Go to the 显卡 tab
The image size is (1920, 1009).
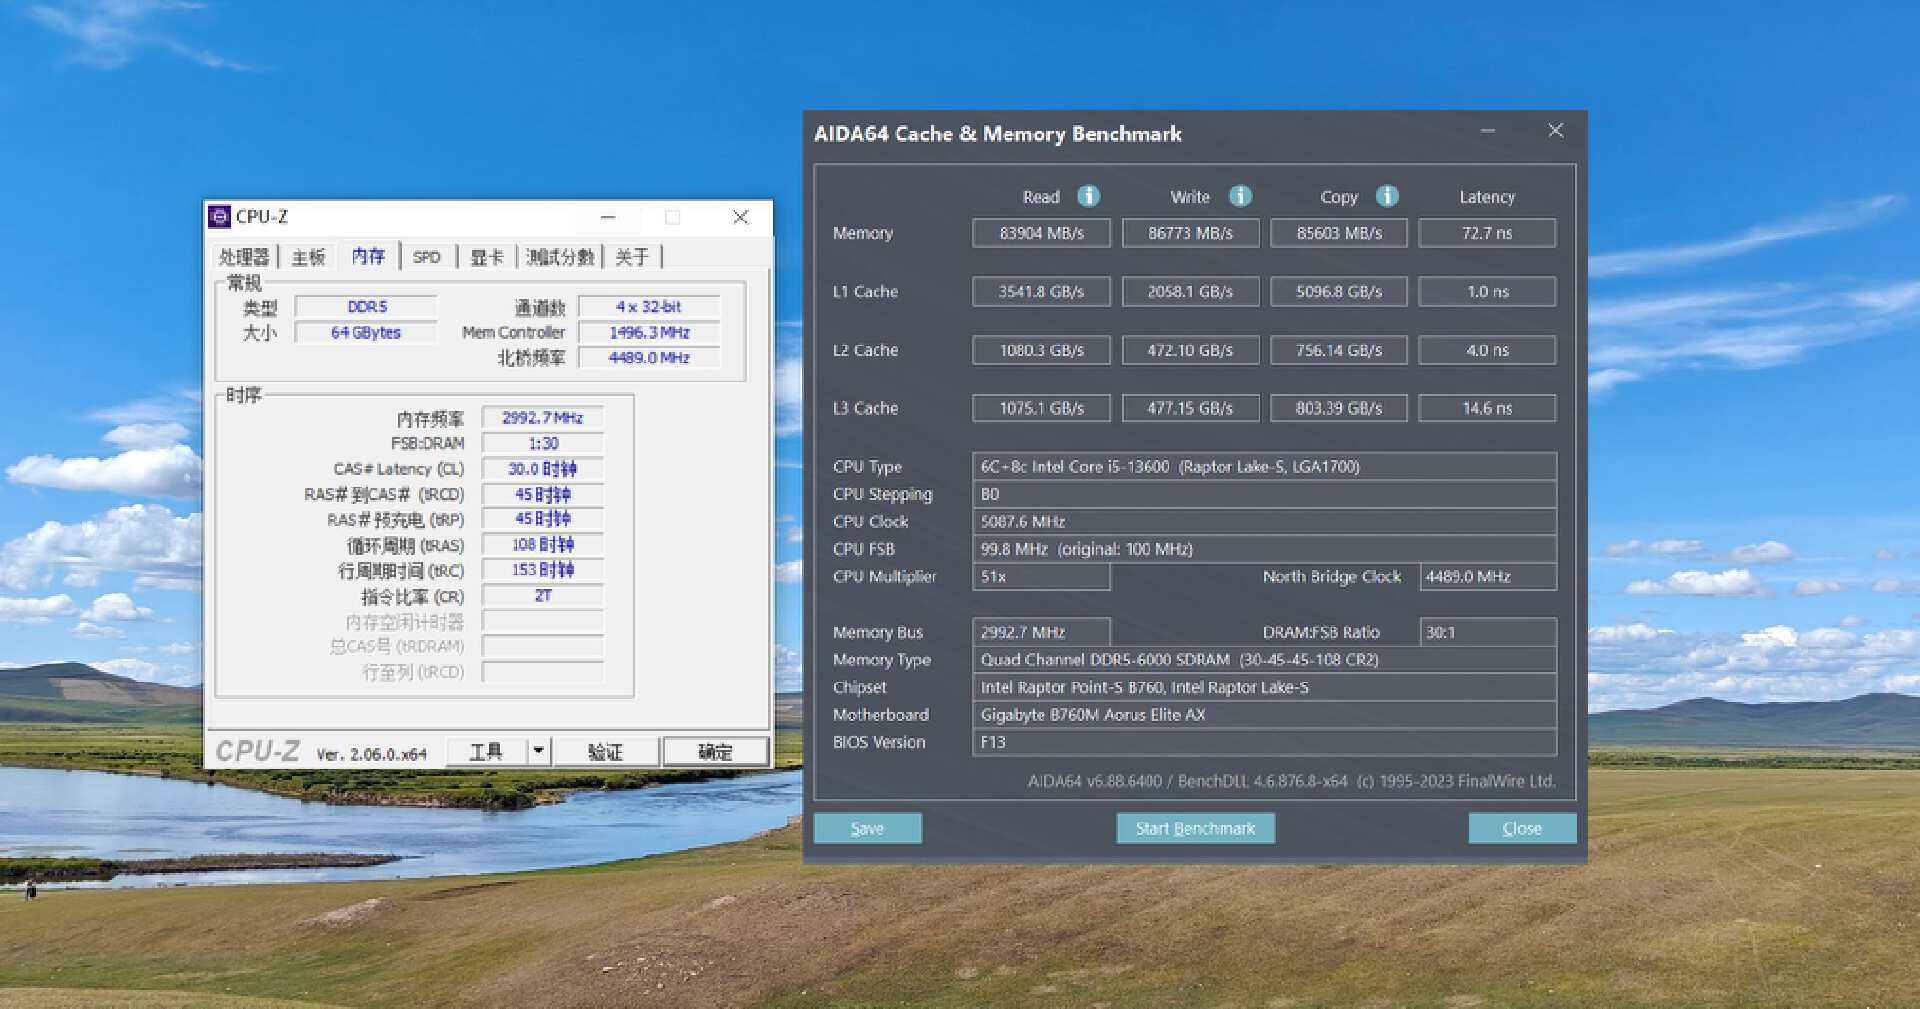[x=486, y=257]
